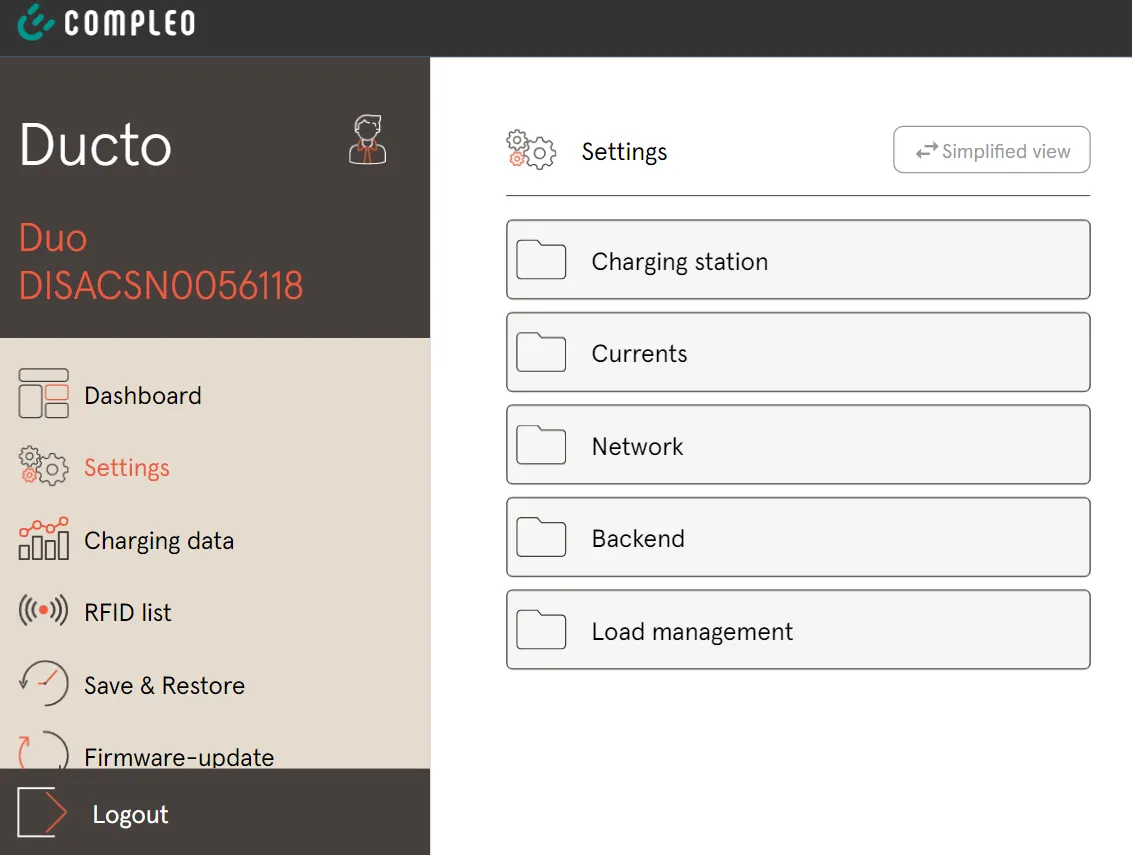Click the Save & Restore clock icon
1132x855 pixels.
click(x=43, y=683)
